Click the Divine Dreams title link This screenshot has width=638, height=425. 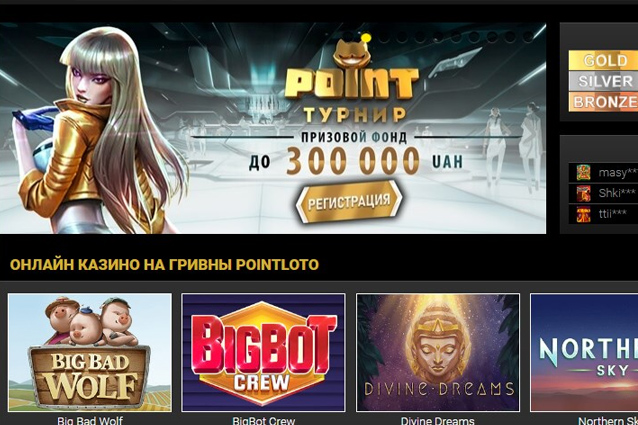coord(438,421)
